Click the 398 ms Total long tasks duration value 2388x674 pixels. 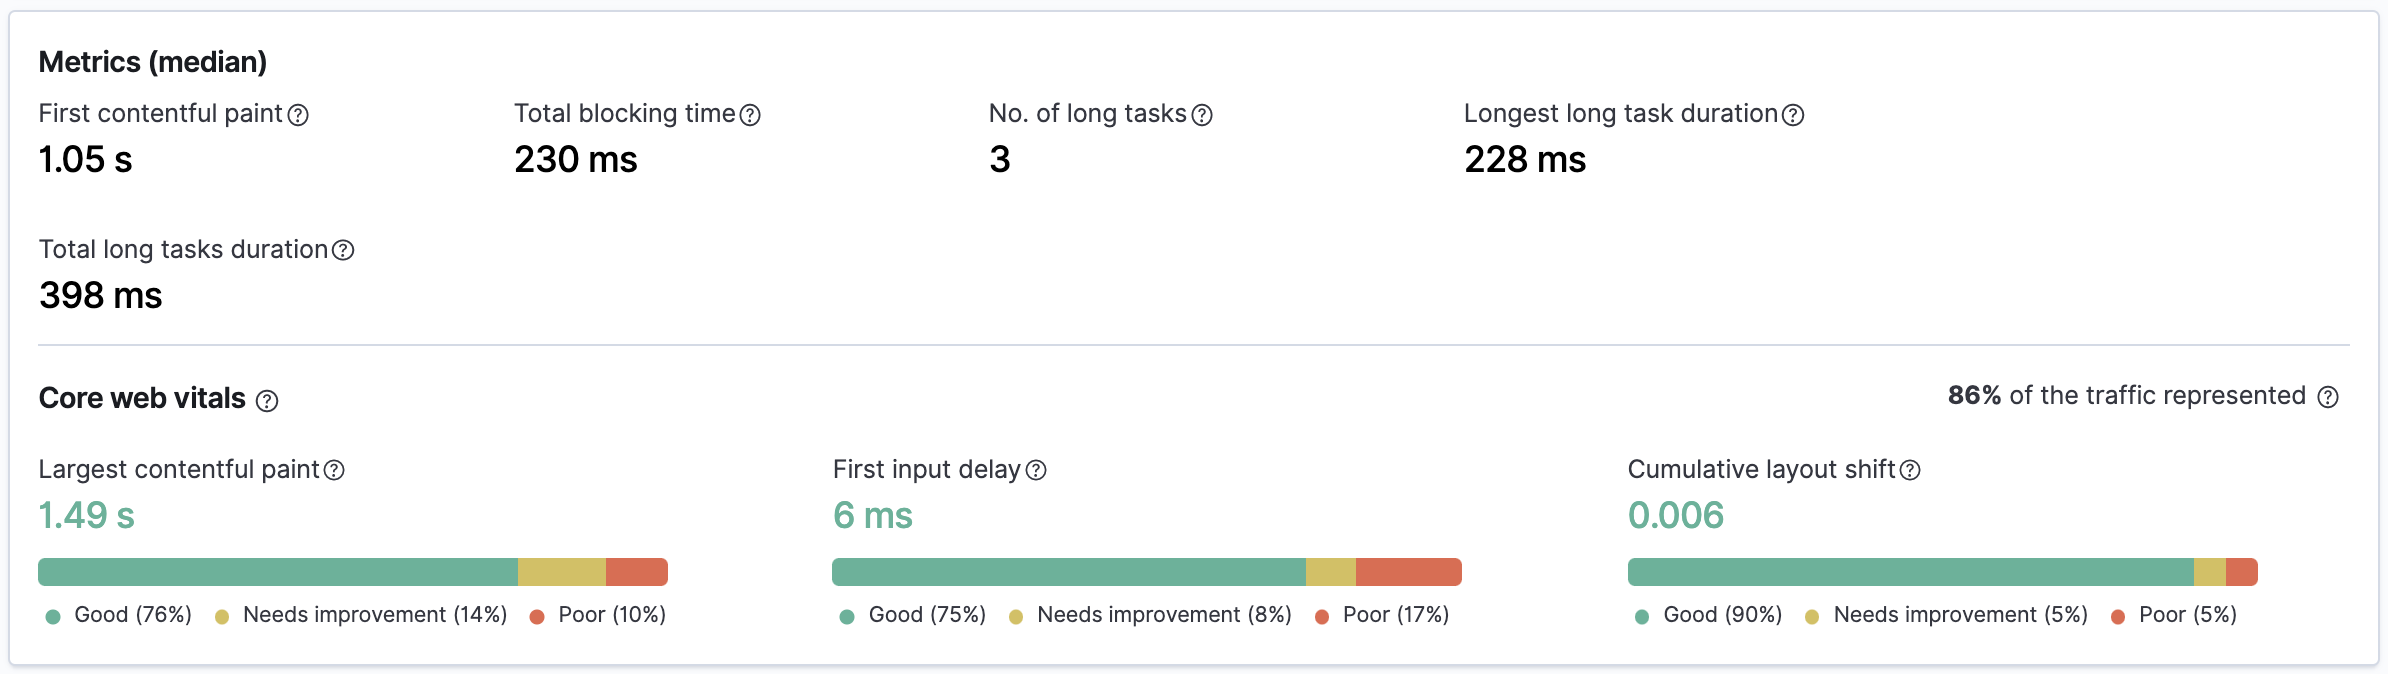[99, 296]
